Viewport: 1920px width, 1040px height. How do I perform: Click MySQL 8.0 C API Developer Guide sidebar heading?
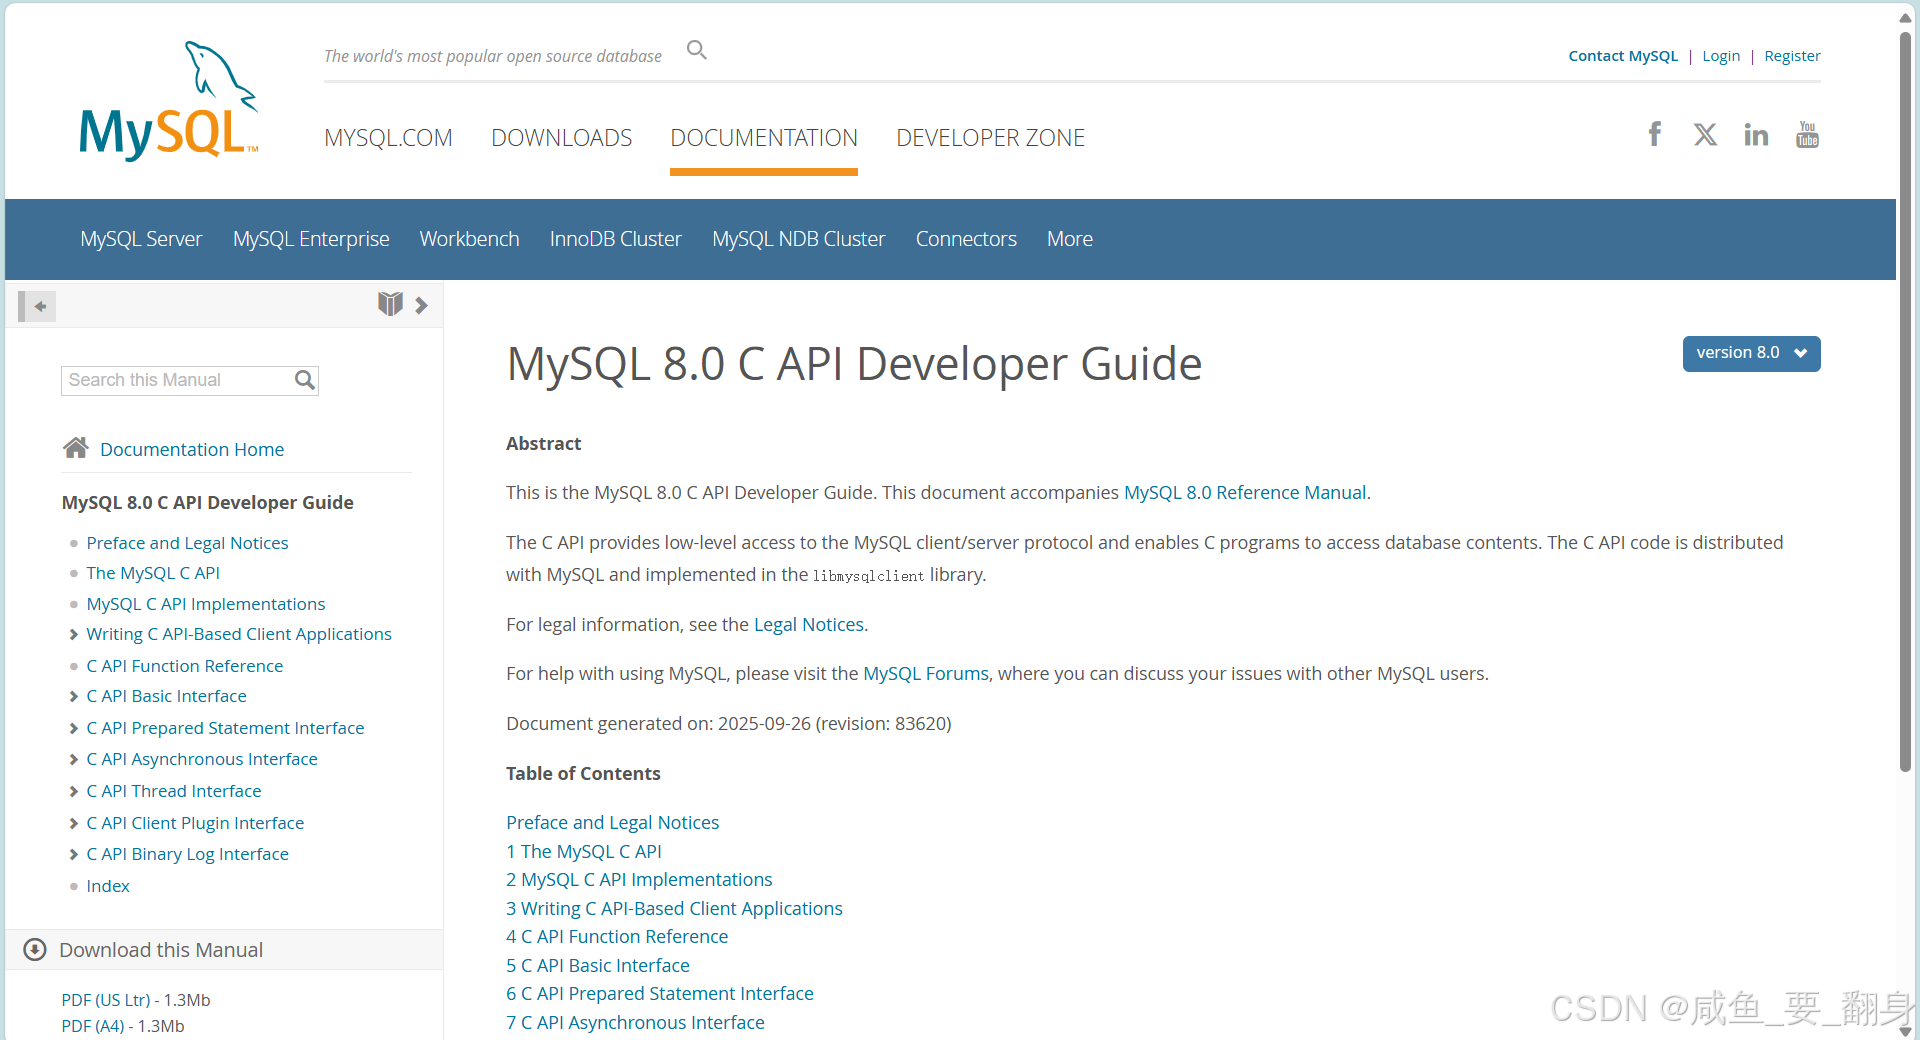pos(208,503)
